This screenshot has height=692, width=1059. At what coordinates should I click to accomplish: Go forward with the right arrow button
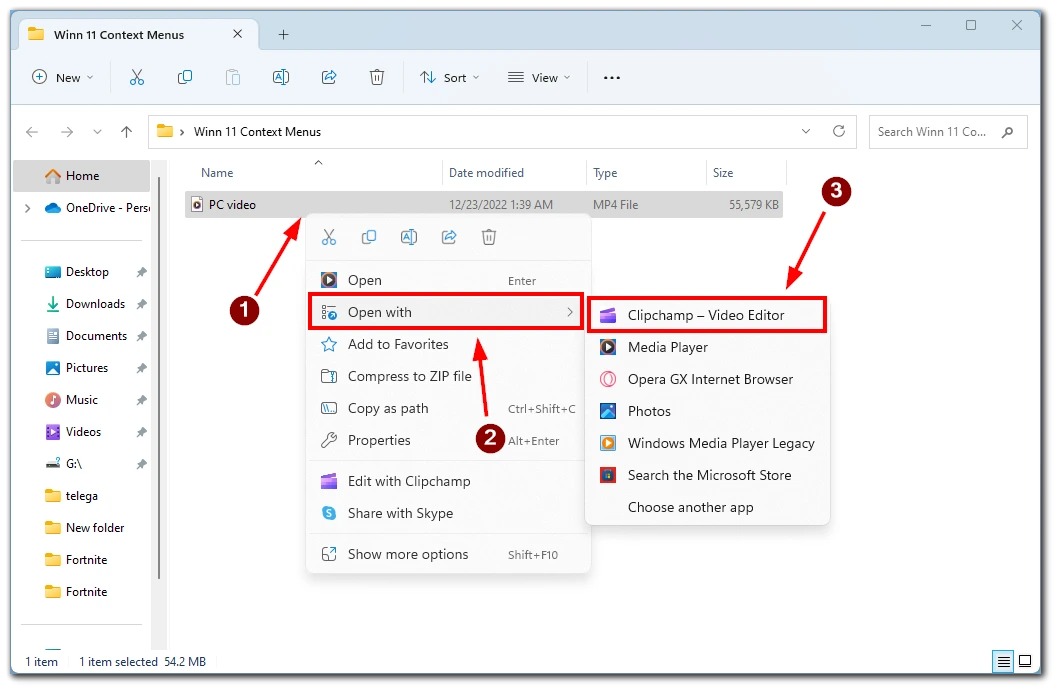(67, 132)
